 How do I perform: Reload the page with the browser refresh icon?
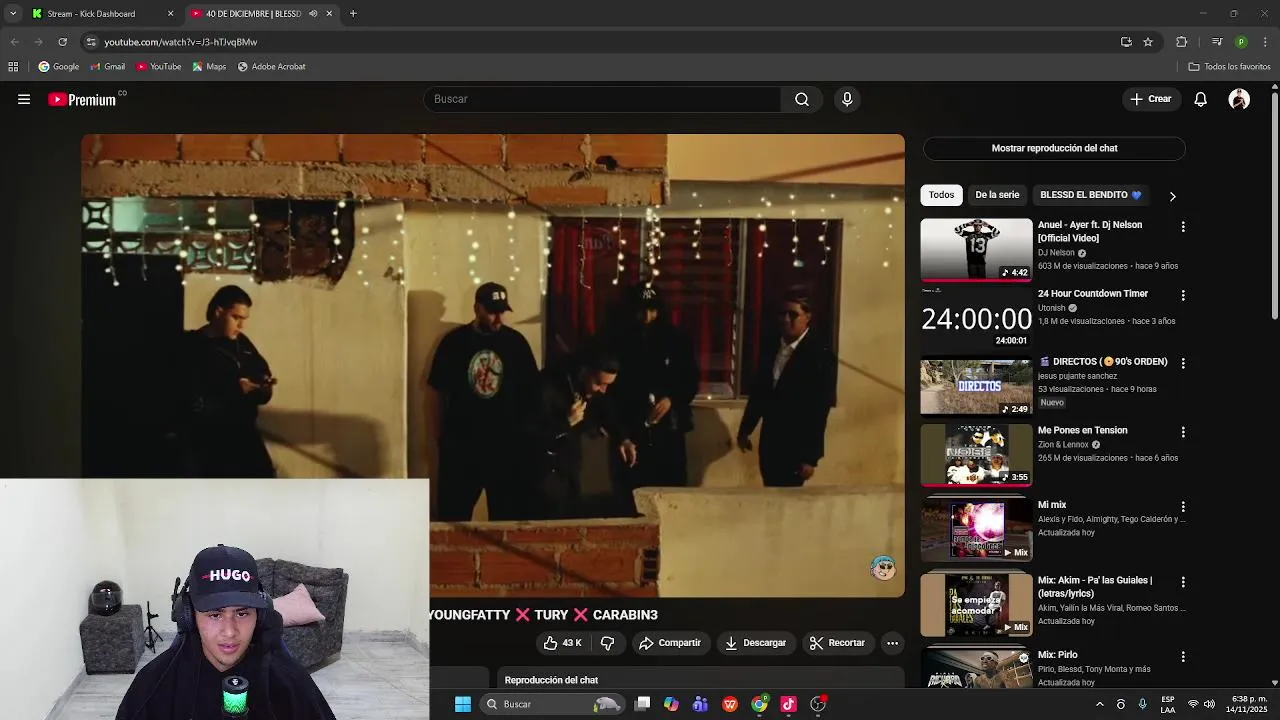62,42
